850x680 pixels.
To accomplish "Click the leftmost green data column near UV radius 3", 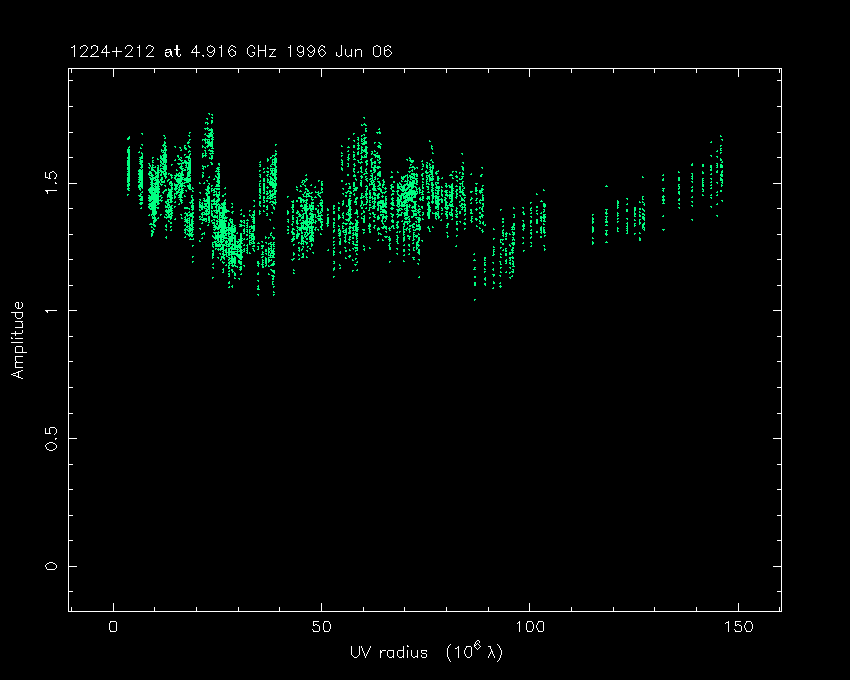I will pyautogui.click(x=128, y=168).
